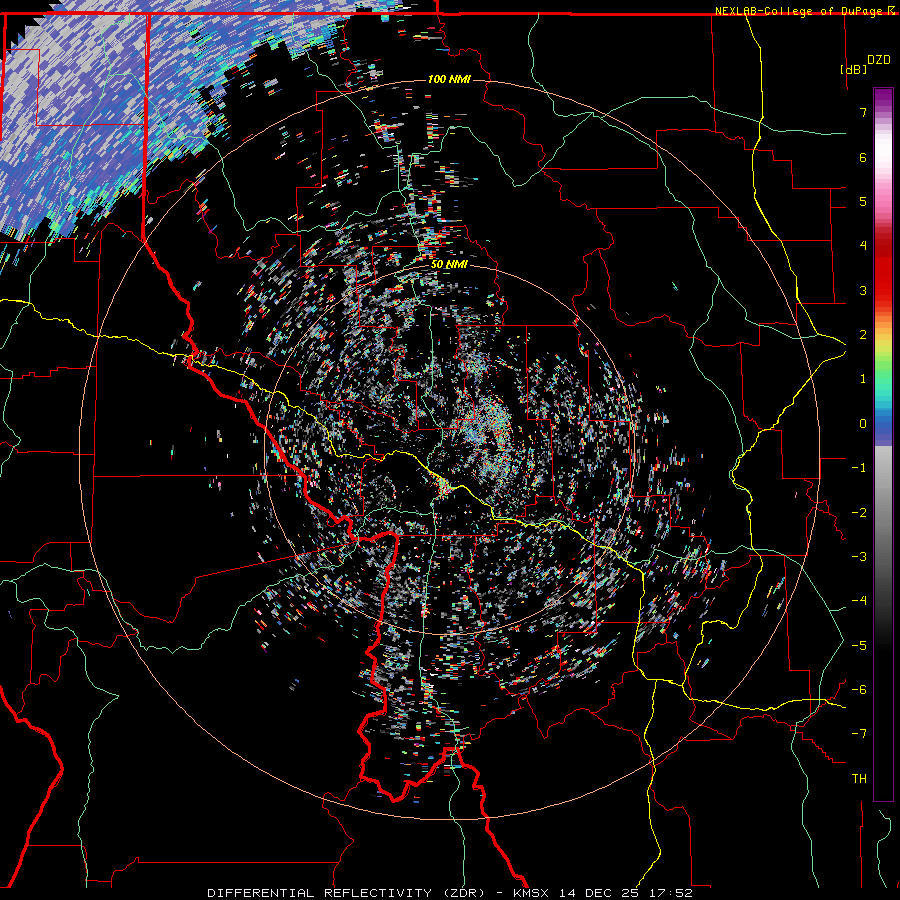Click the -5 value on the color scale
This screenshot has width=900, height=900.
[x=859, y=646]
